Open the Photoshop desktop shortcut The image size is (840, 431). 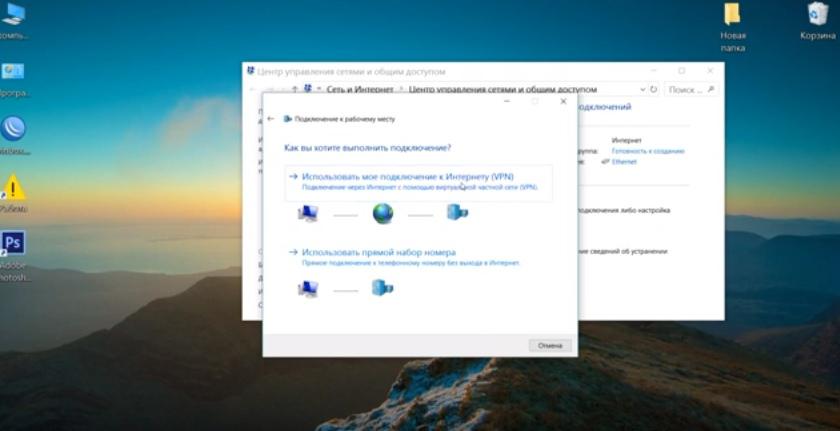pyautogui.click(x=13, y=243)
